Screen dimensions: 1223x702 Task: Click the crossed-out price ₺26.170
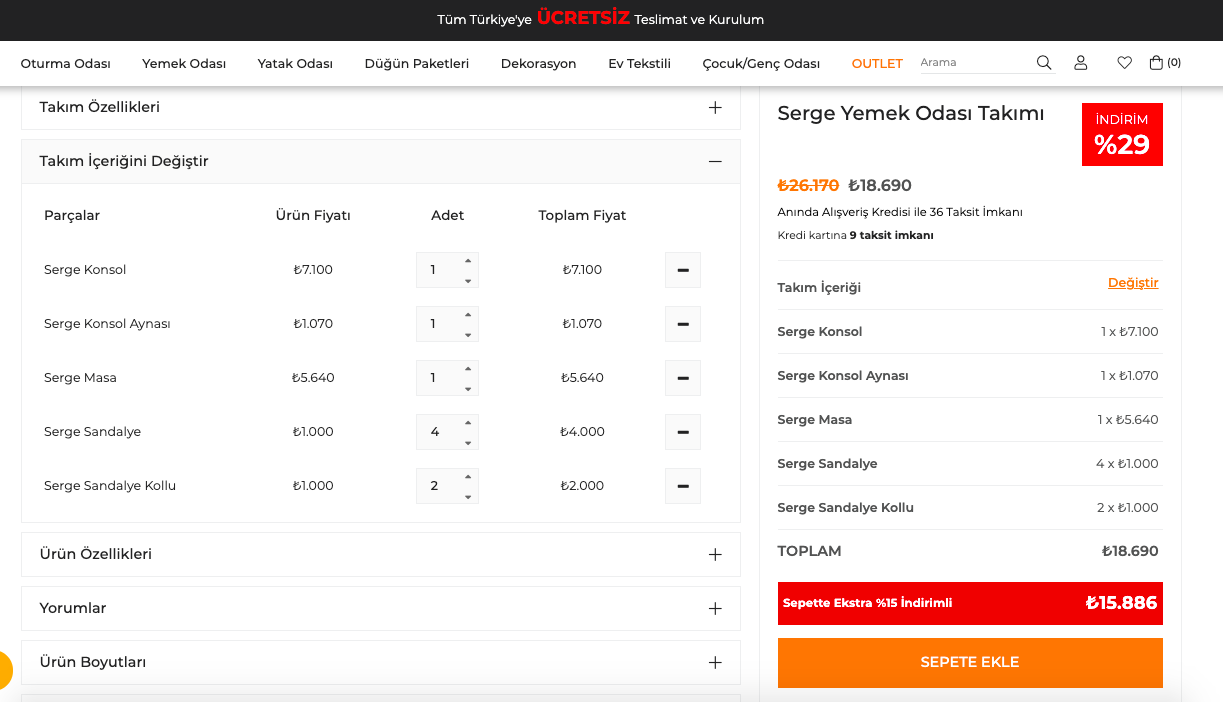pos(808,185)
